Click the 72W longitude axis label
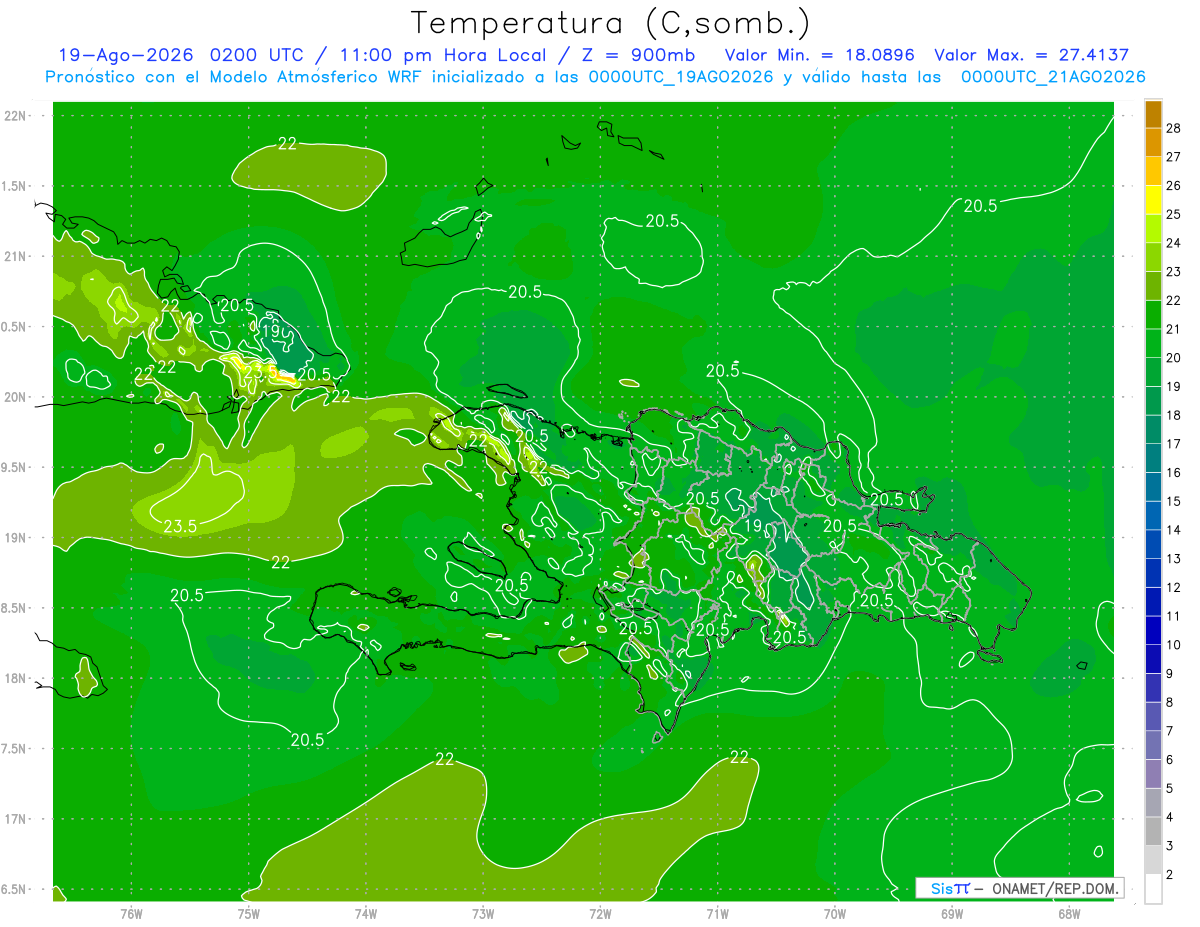 600,914
